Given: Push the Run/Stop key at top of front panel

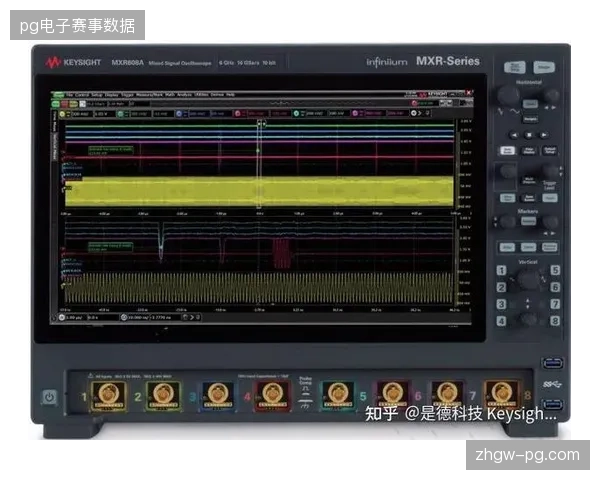Looking at the screenshot, I should point(515,67).
